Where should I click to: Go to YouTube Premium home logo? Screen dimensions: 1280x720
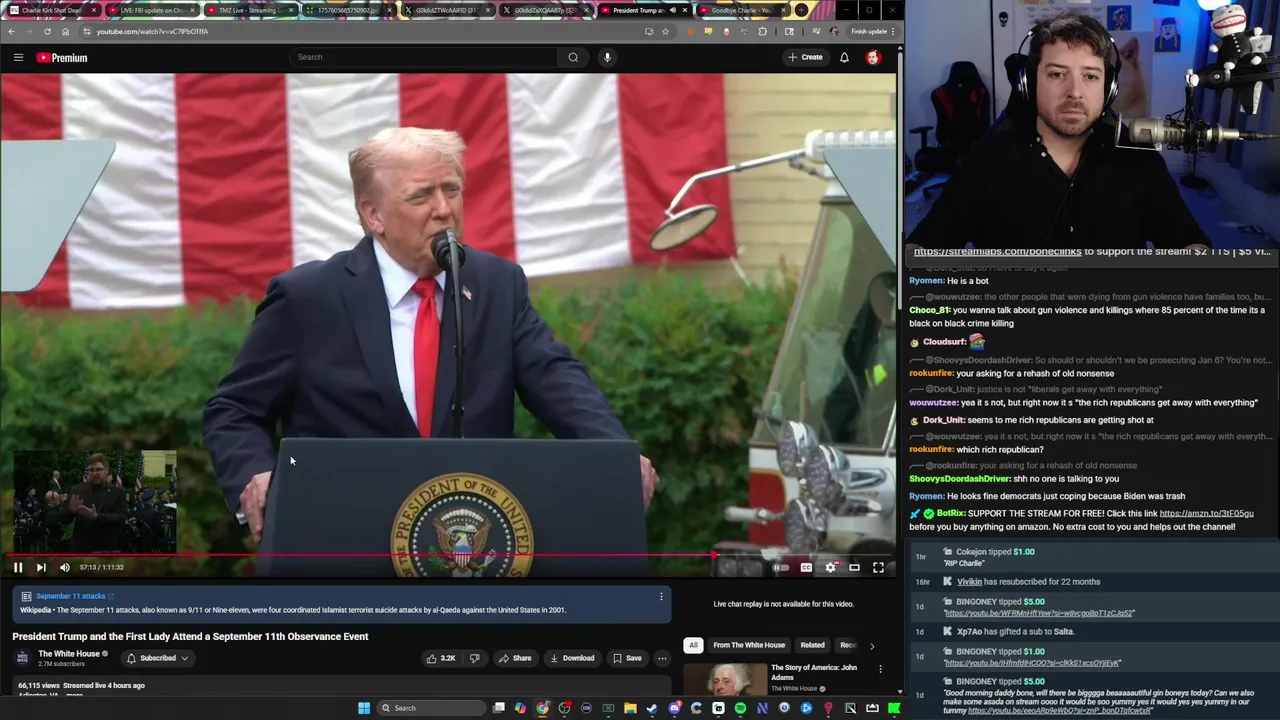[62, 58]
